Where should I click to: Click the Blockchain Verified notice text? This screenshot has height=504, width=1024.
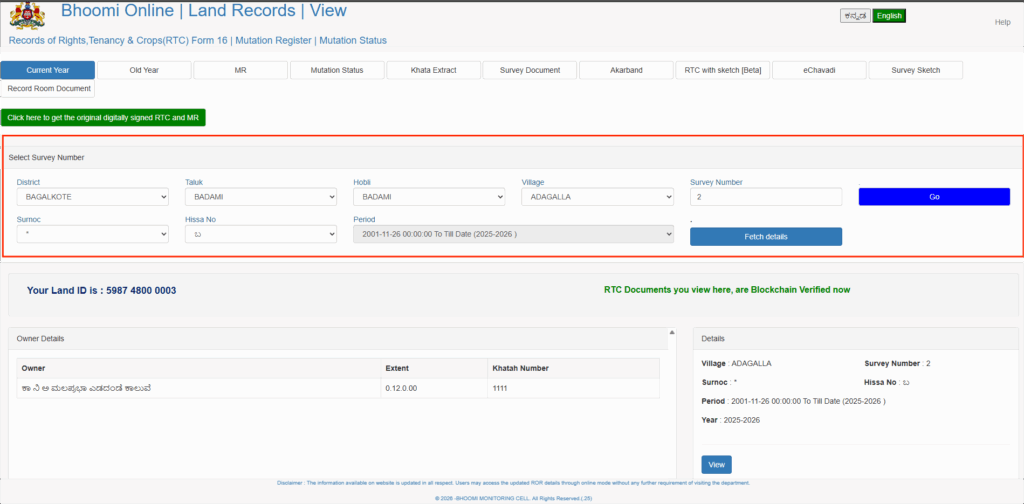pos(727,289)
